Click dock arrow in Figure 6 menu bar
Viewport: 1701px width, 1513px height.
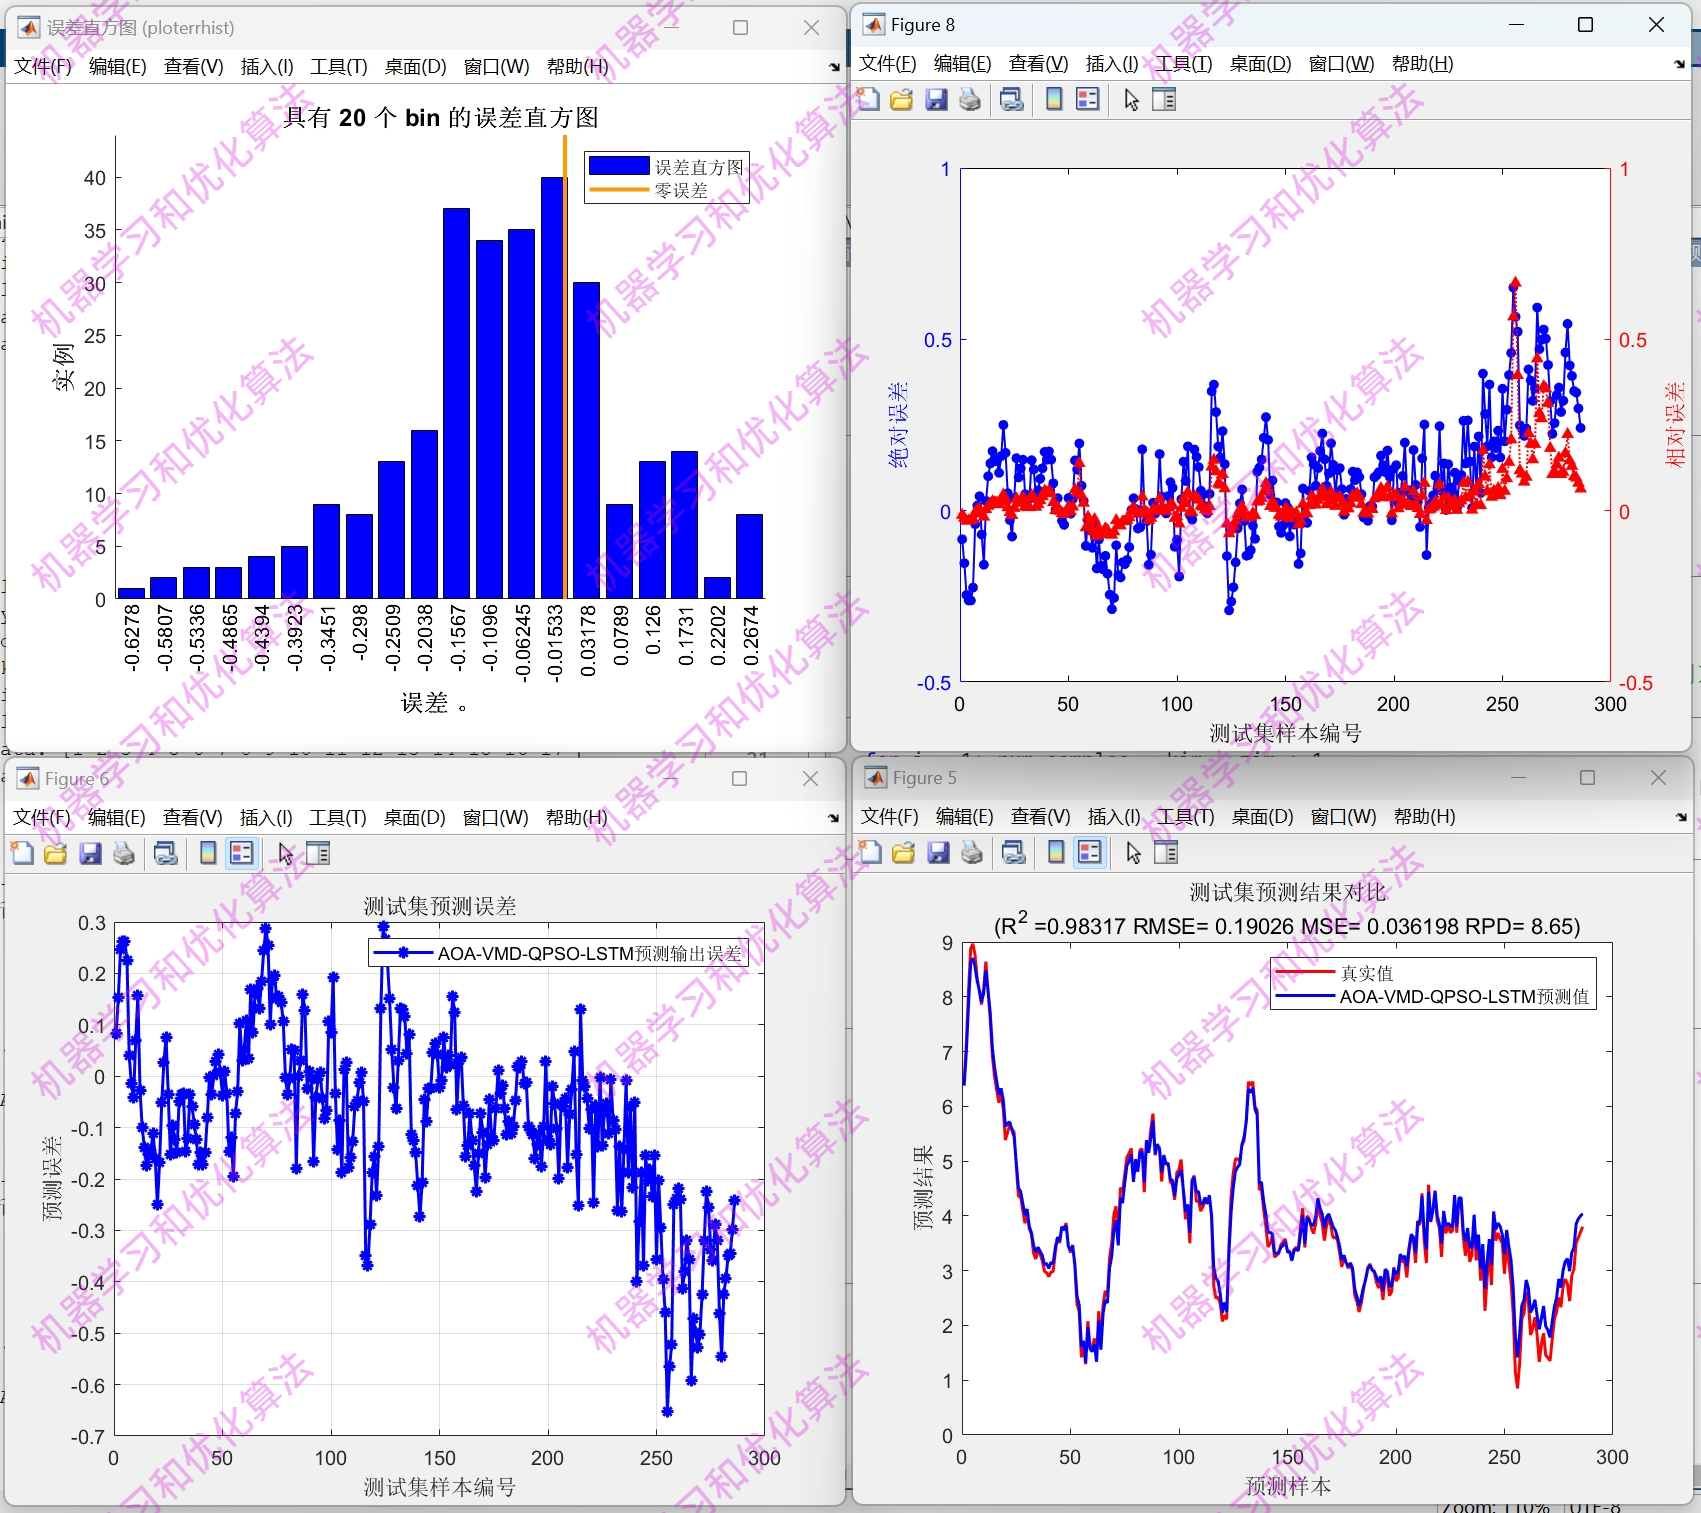click(x=833, y=818)
